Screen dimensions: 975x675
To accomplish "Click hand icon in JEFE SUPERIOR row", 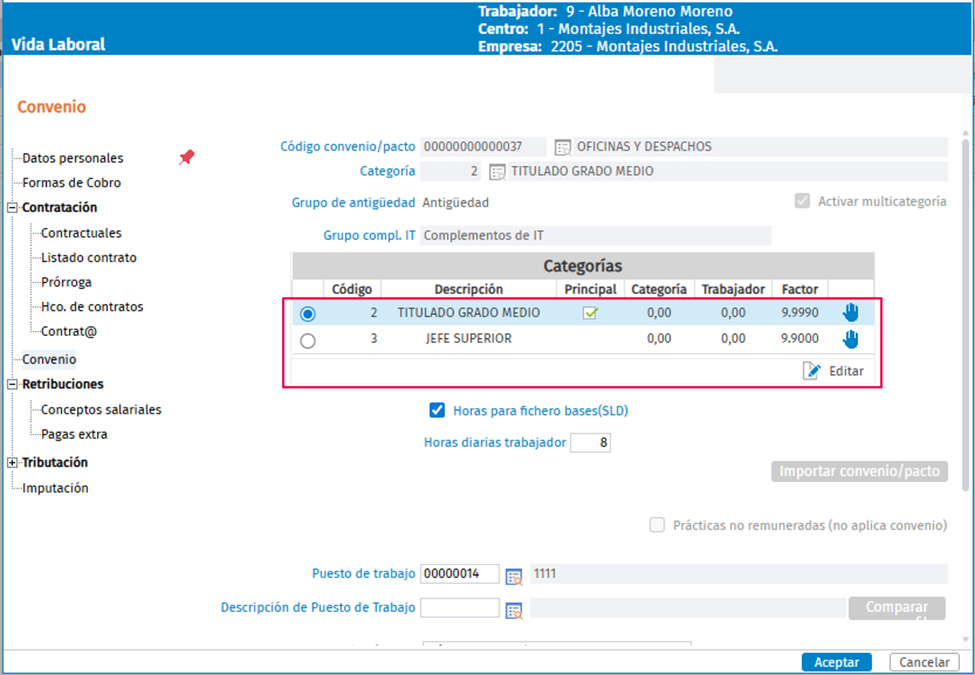I will tap(851, 339).
